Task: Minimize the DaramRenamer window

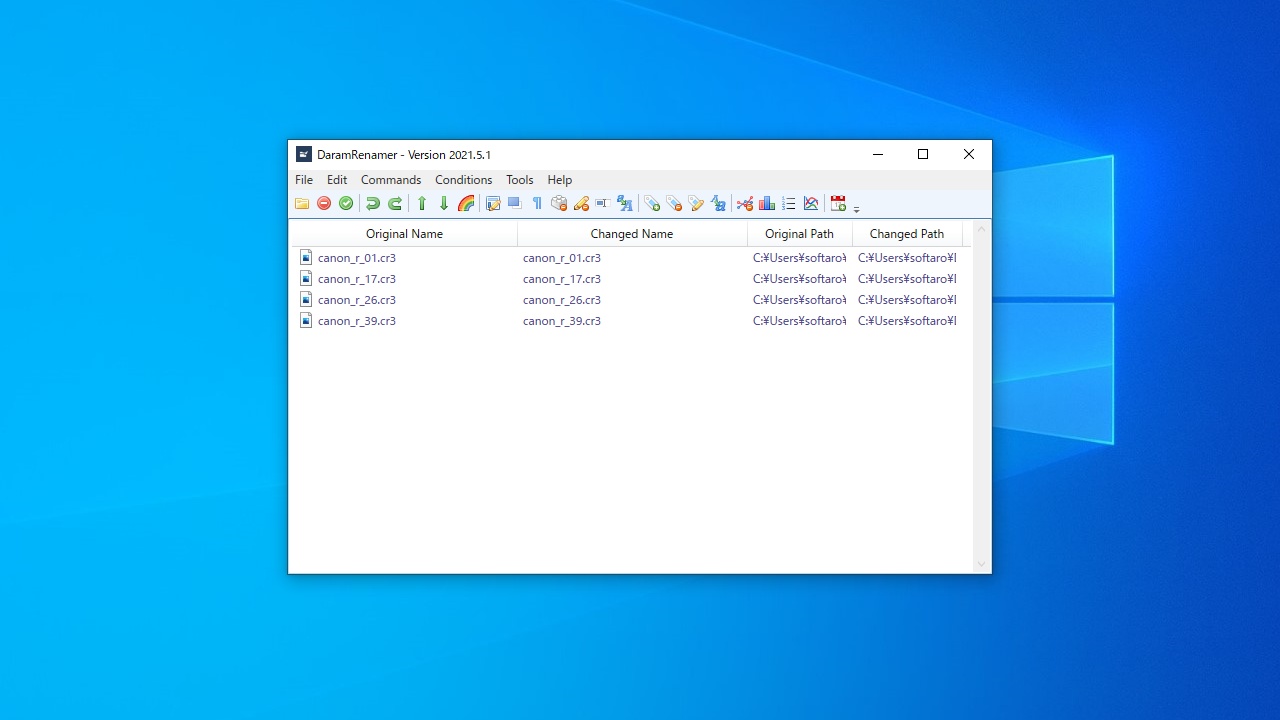Action: click(x=877, y=154)
